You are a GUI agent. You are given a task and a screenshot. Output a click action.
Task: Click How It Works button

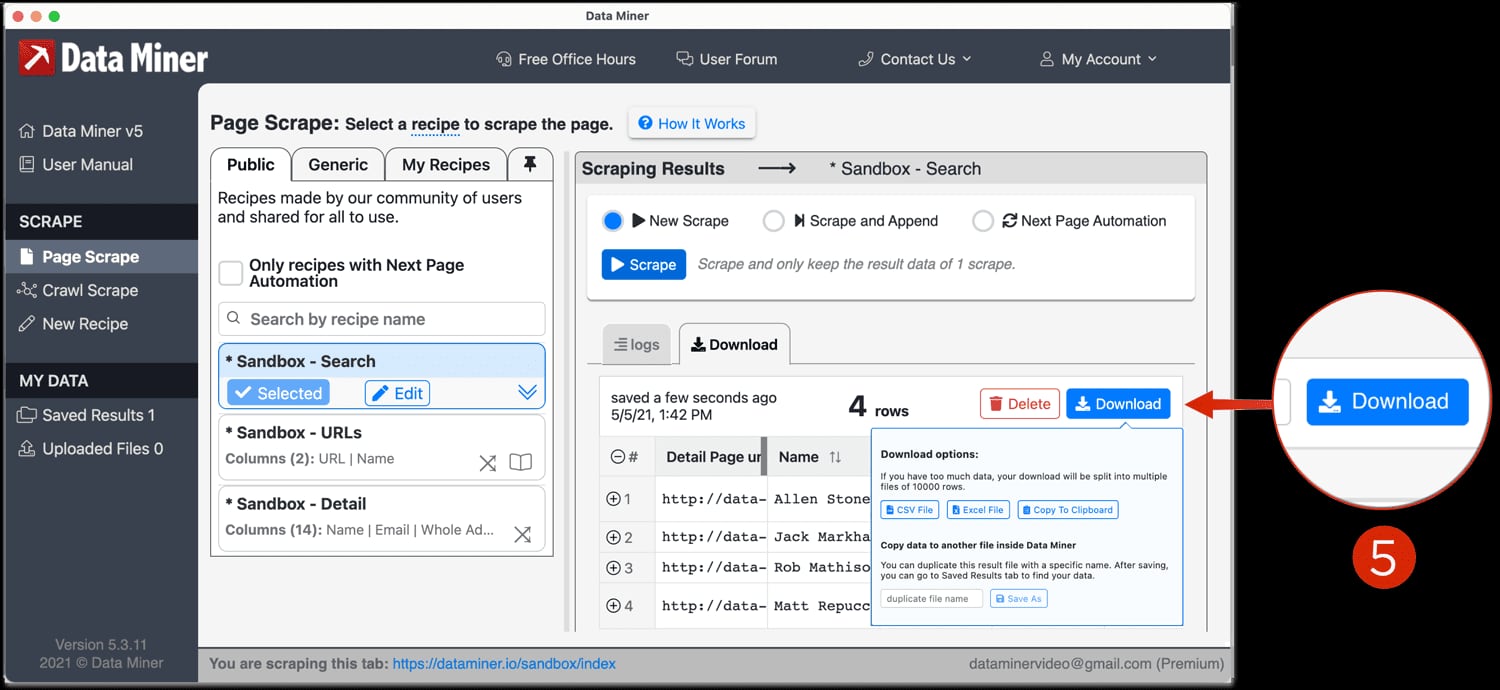click(692, 124)
